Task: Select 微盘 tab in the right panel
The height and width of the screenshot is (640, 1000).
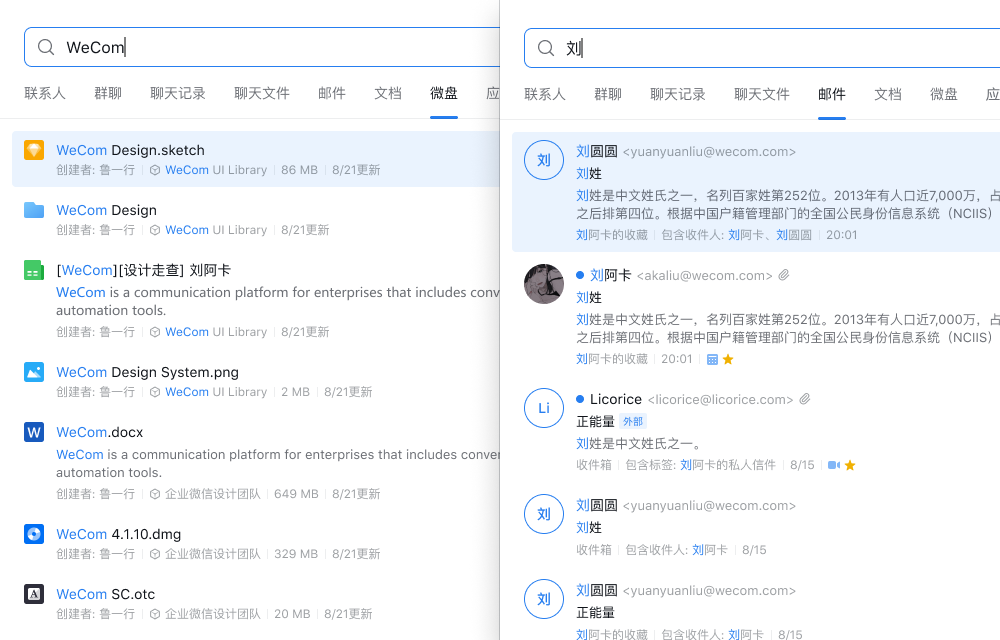Action: 944,94
